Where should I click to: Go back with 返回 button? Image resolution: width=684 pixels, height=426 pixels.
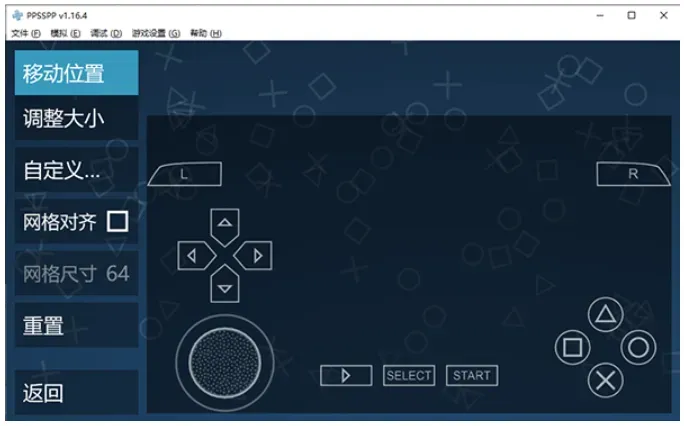coord(76,392)
